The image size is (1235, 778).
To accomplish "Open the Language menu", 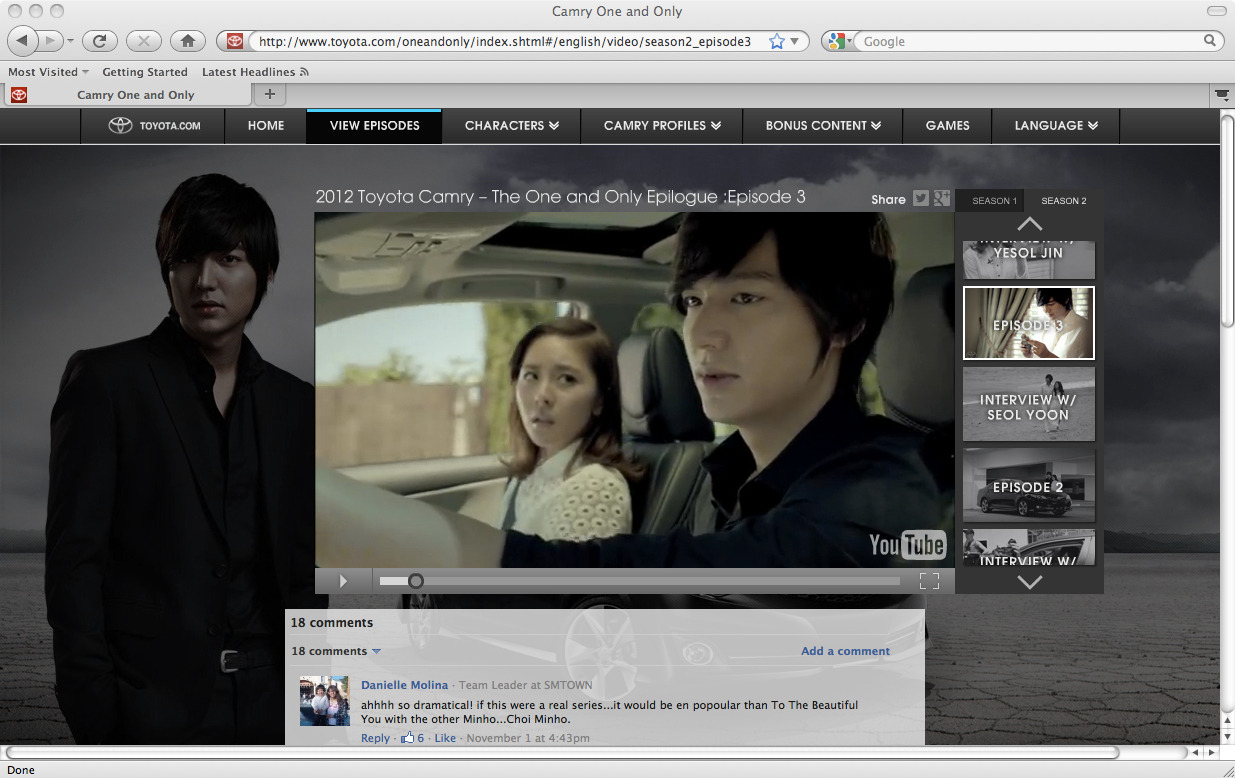I will pos(1056,126).
